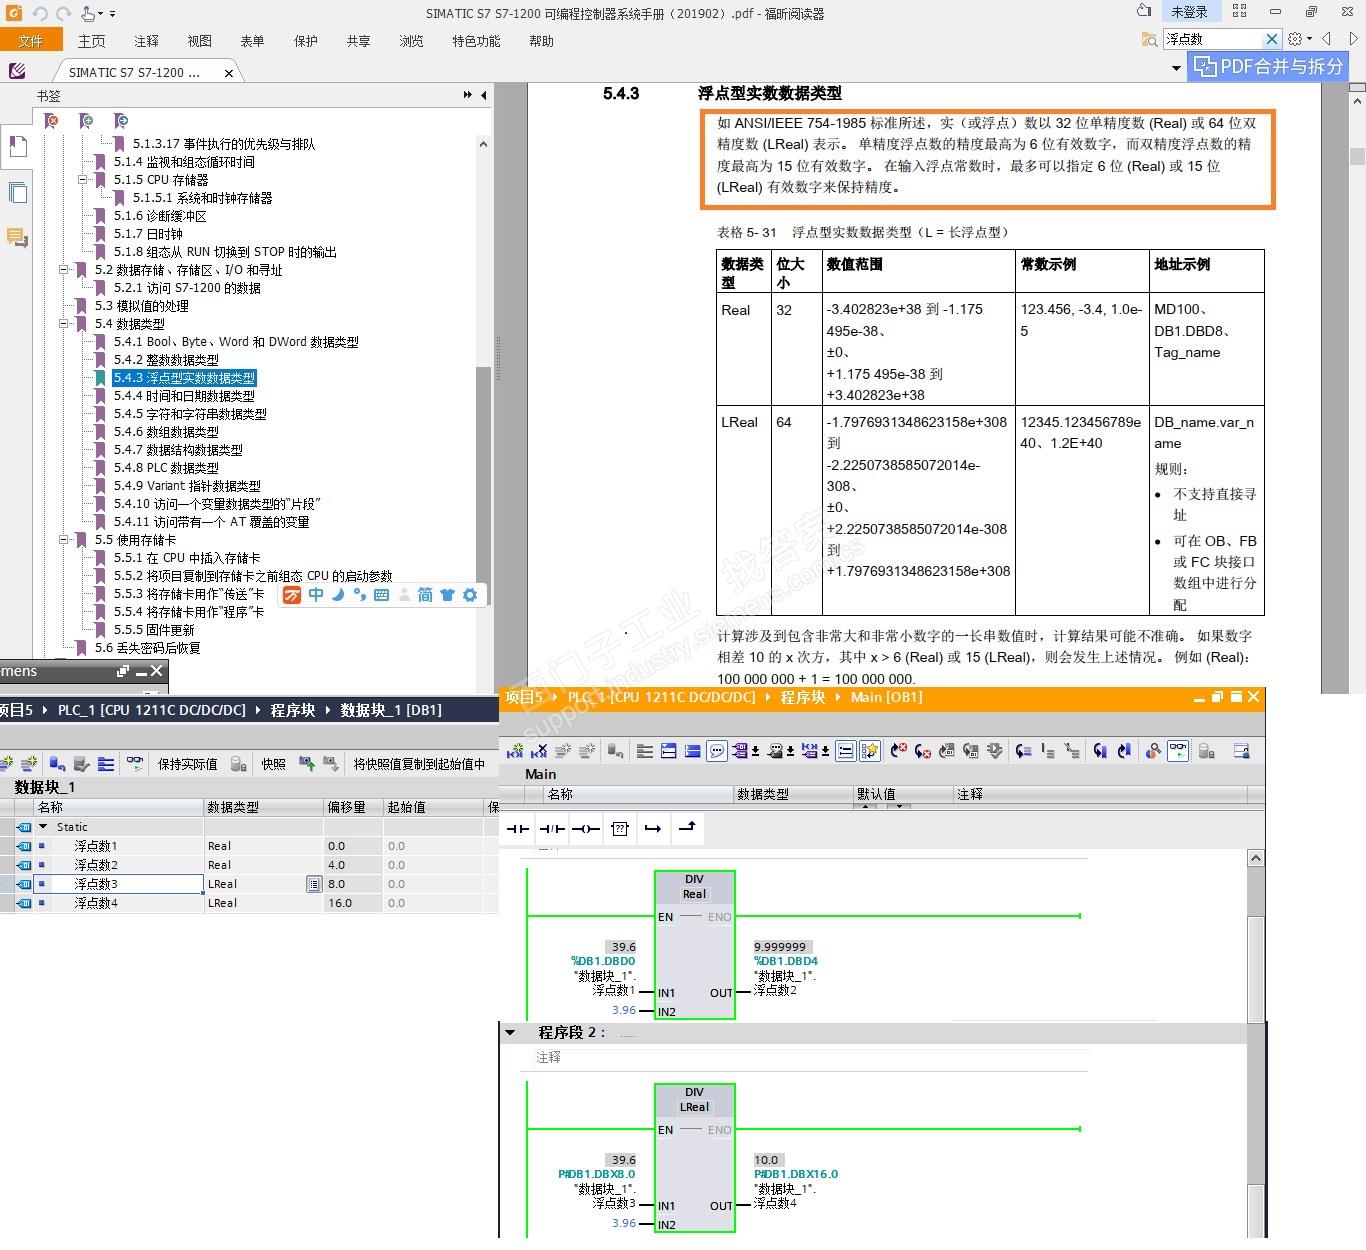1366x1250 pixels.
Task: Open bookmark 5.4.2 整数数据类型
Action: tap(166, 360)
